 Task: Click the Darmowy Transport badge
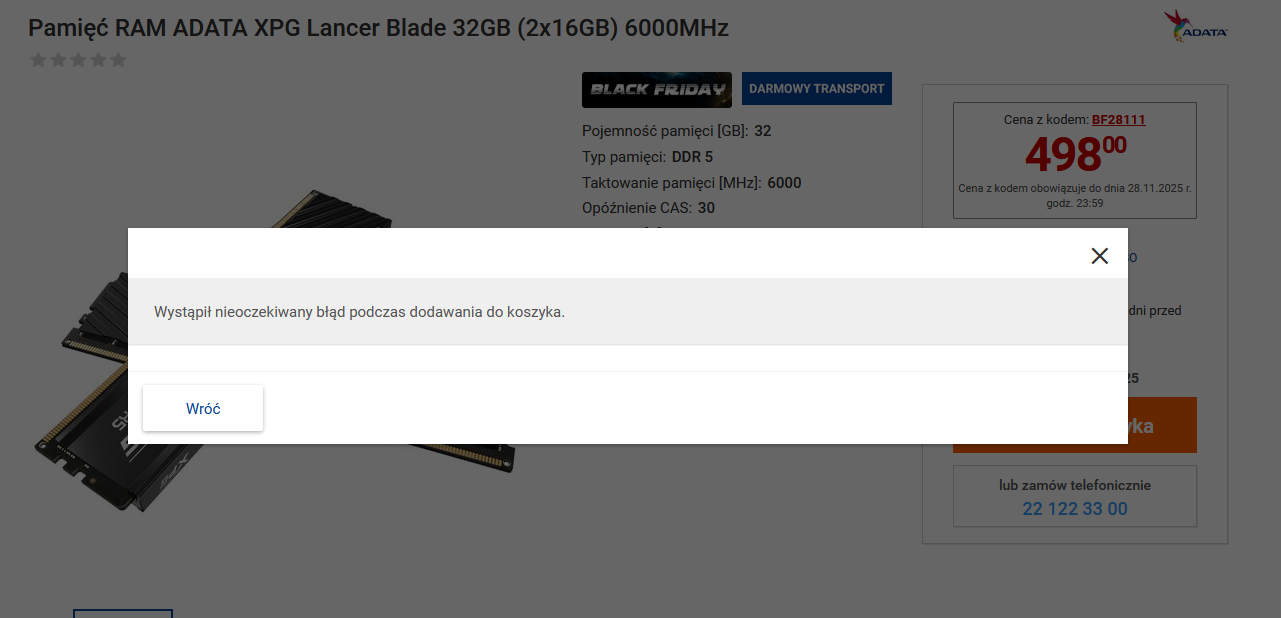(x=817, y=88)
